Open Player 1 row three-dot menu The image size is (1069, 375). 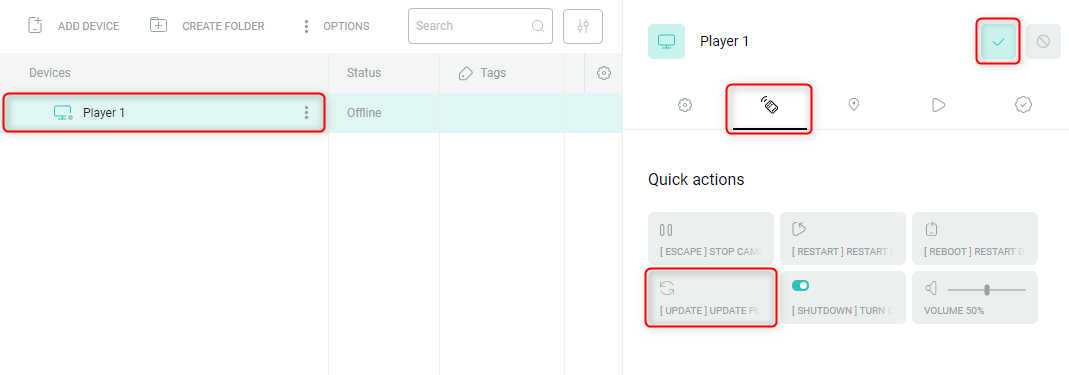(307, 112)
